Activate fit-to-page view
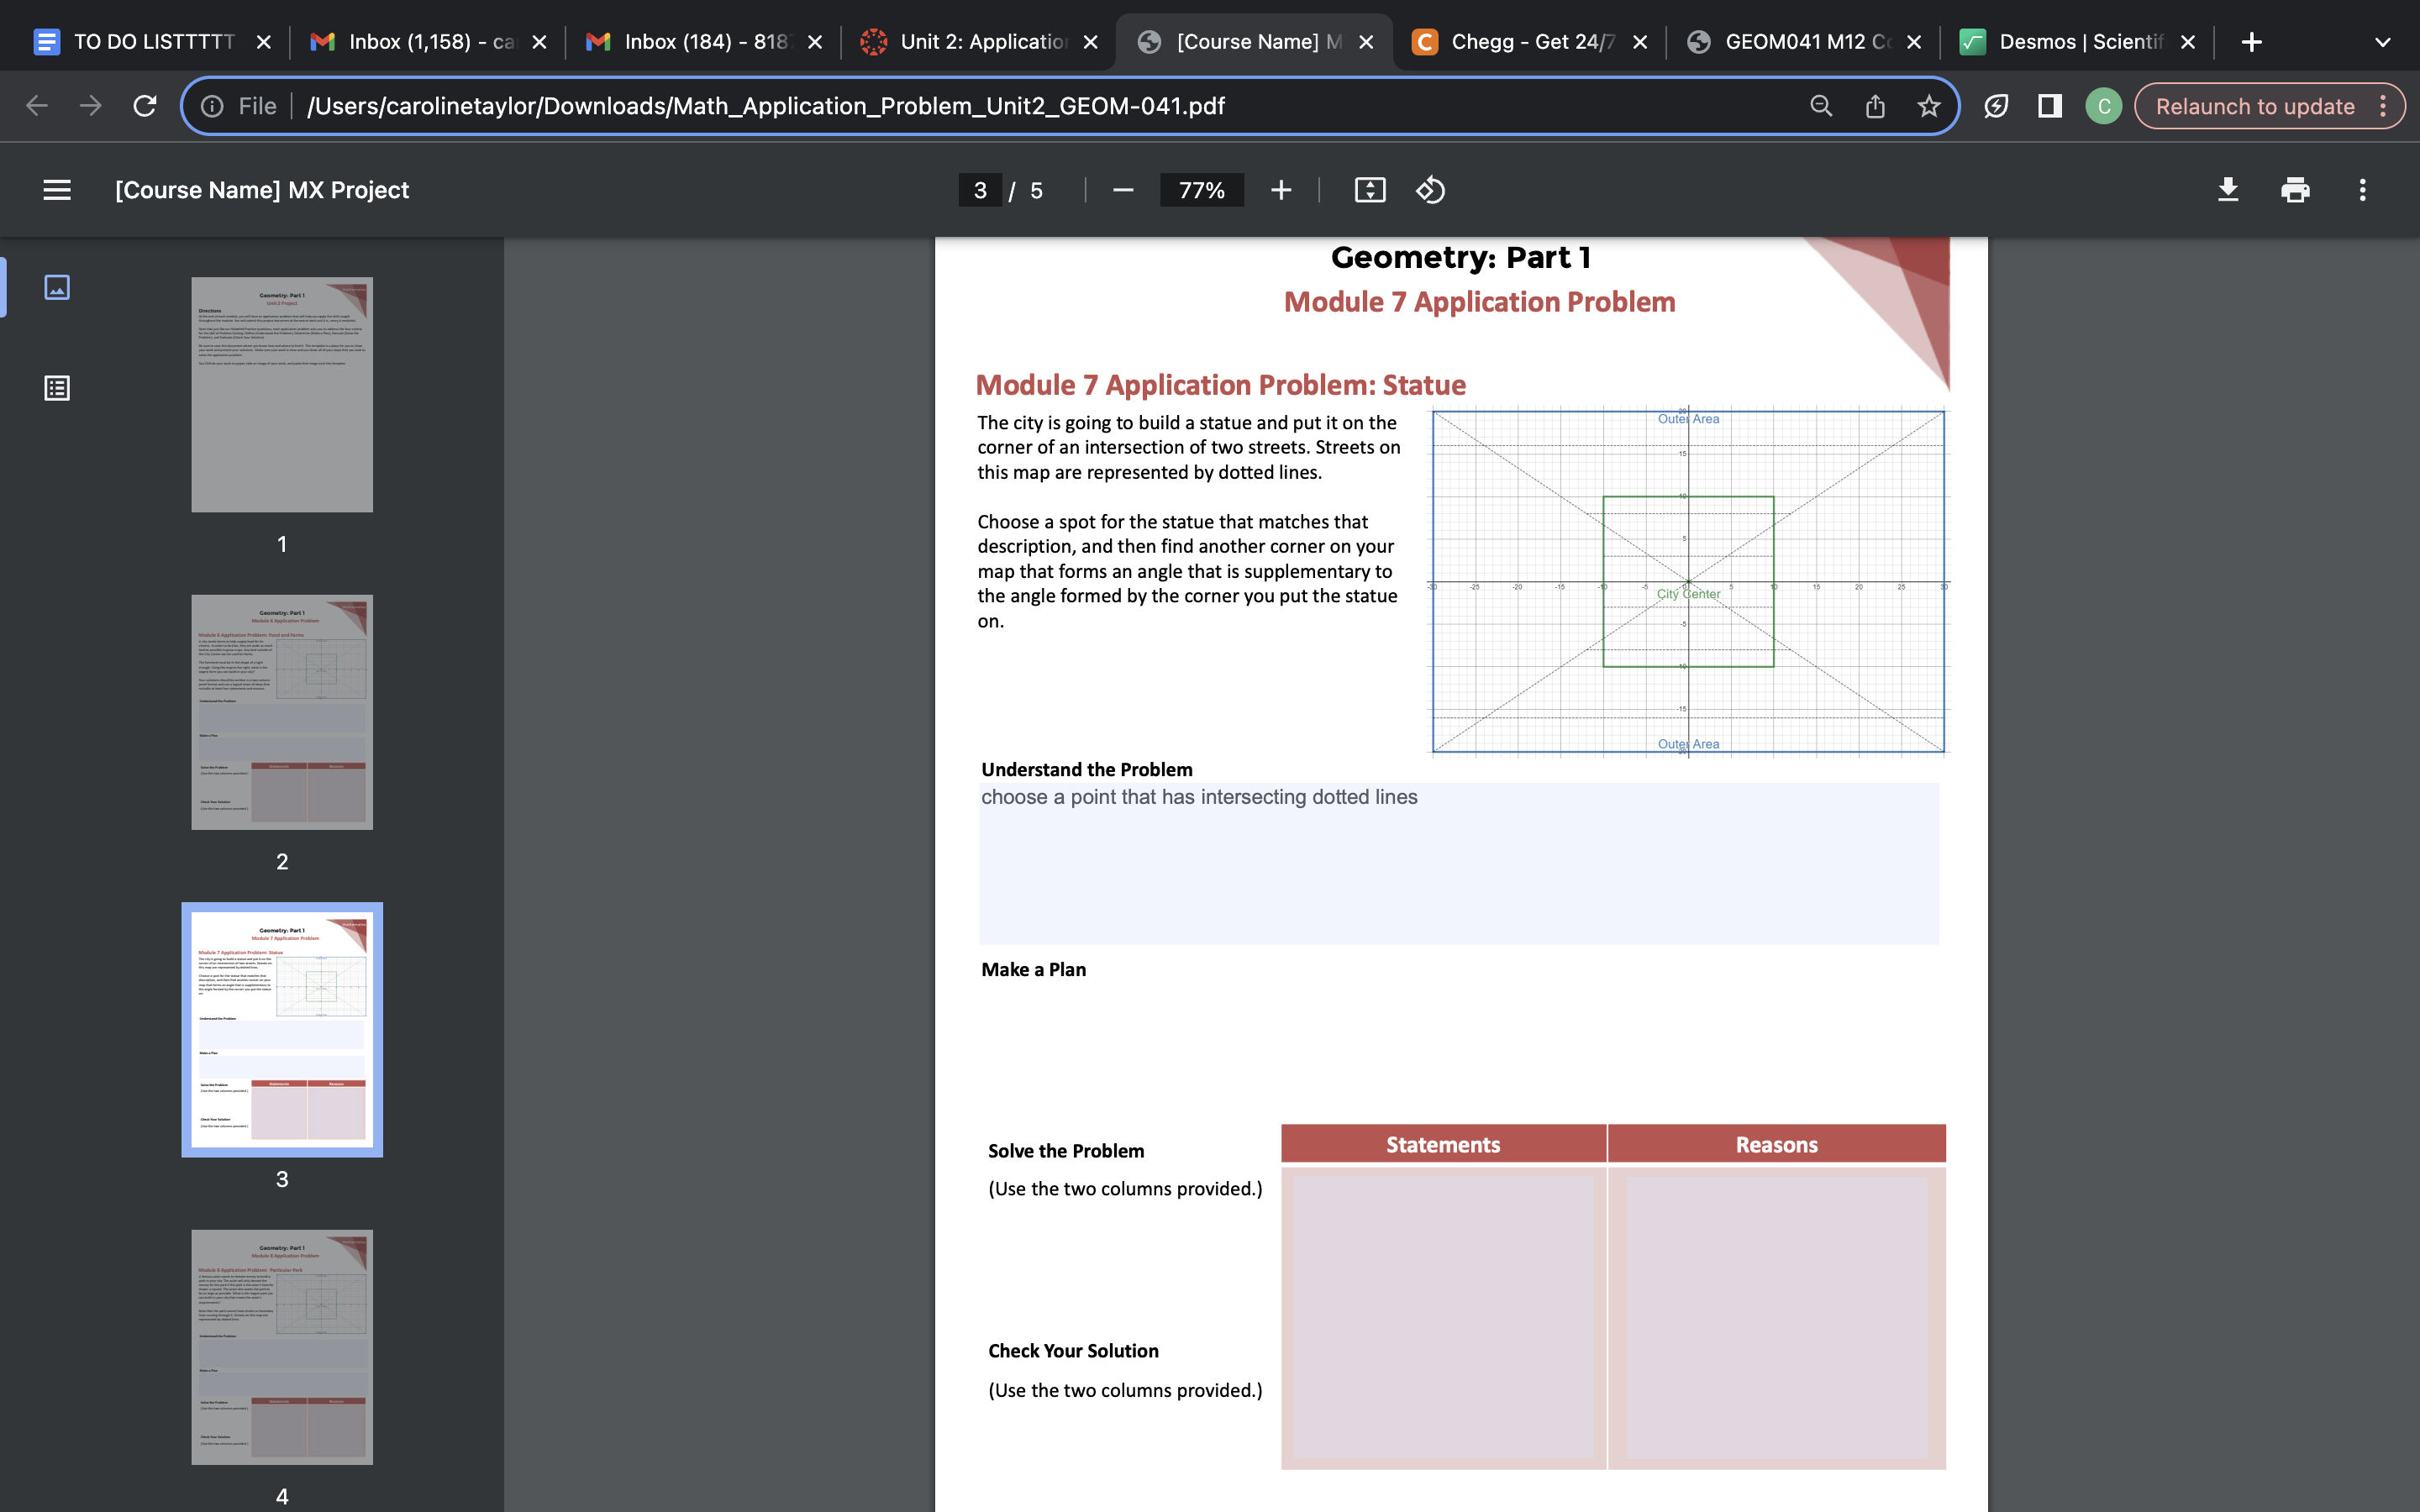 (1369, 190)
